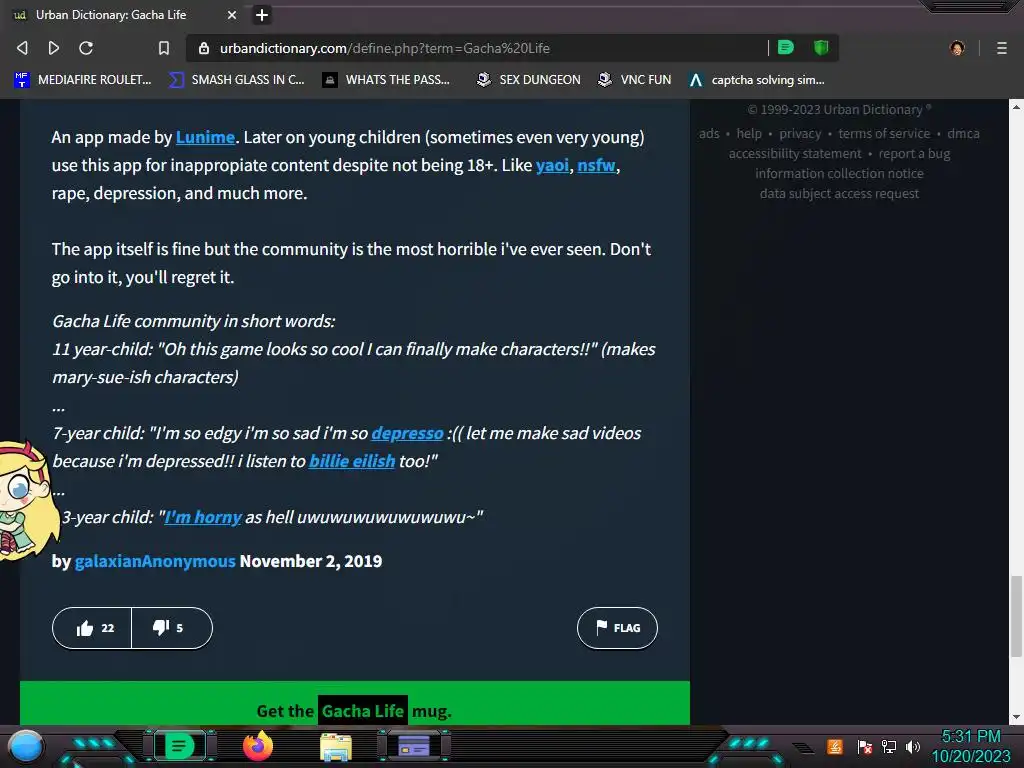1024x768 pixels.
Task: Follow the billie eilish link
Action: [x=352, y=461]
